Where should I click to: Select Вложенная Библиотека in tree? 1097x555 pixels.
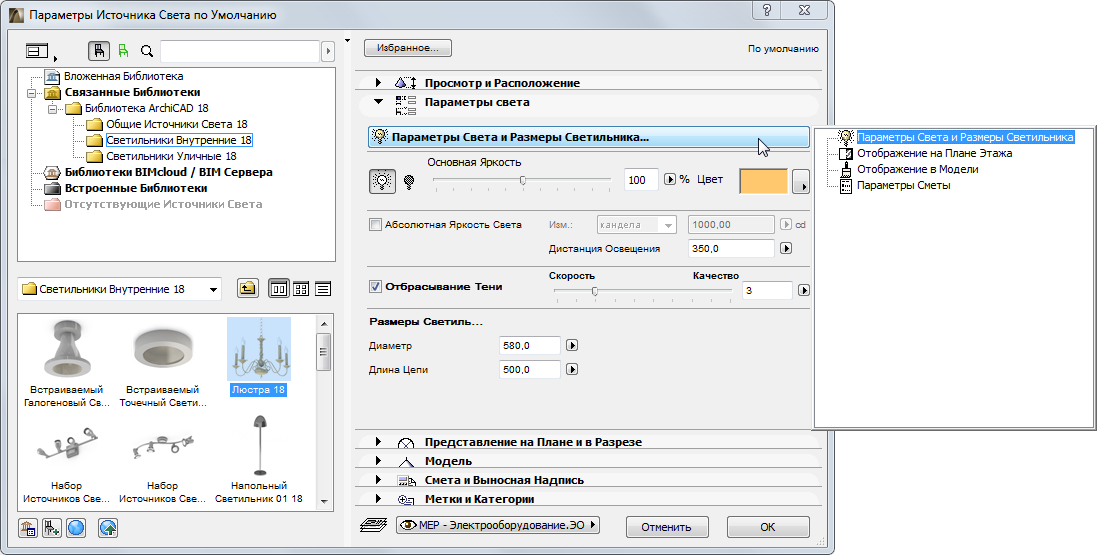[123, 76]
